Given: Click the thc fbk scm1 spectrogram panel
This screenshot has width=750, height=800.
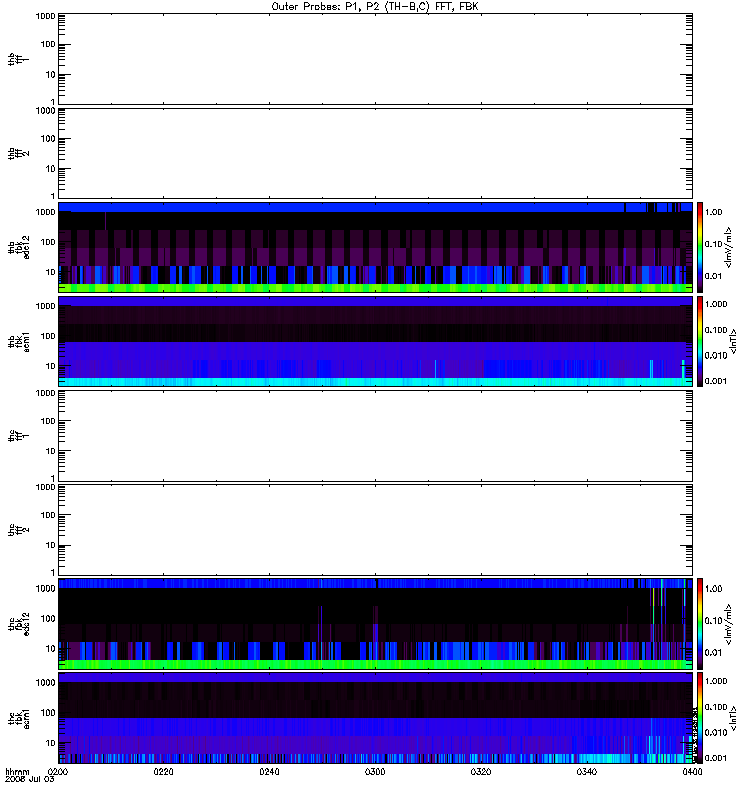Looking at the screenshot, I should (x=375, y=718).
